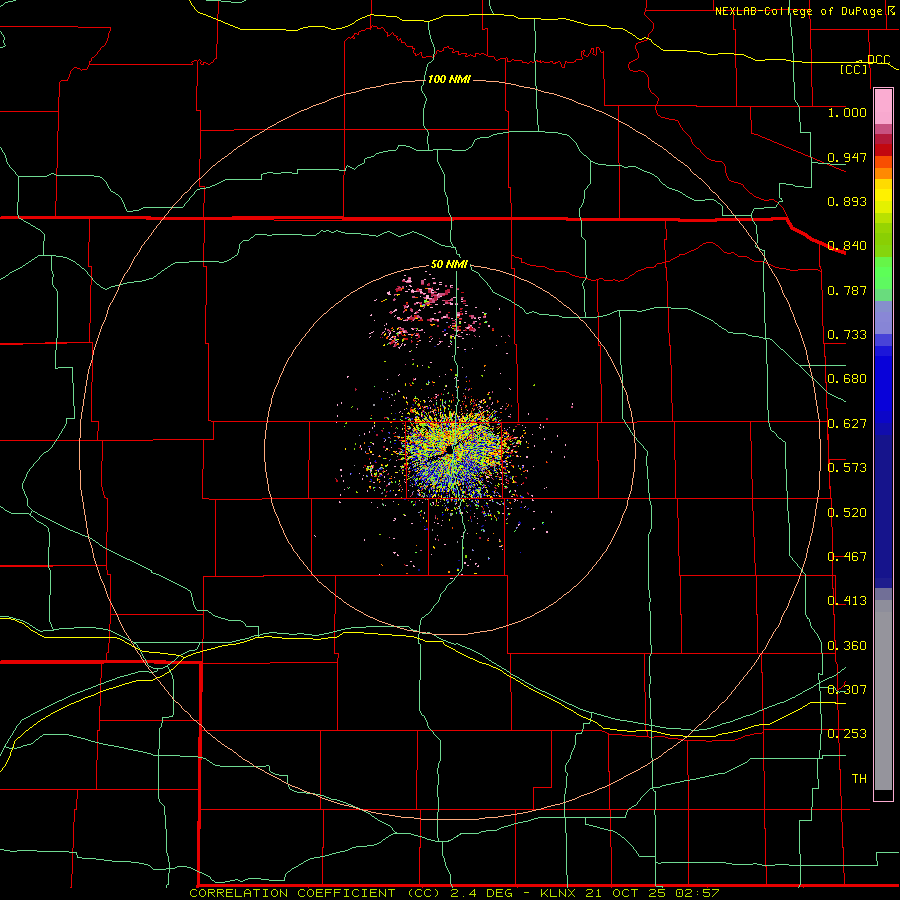Viewport: 900px width, 900px height.
Task: Pick the red swatch on the color bar
Action: pyautogui.click(x=883, y=150)
